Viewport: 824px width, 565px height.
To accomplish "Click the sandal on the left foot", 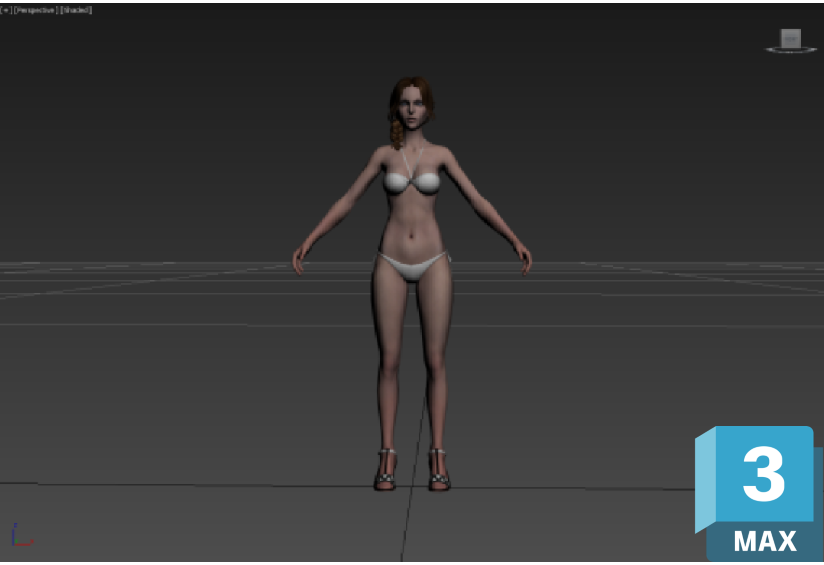I will tap(386, 470).
